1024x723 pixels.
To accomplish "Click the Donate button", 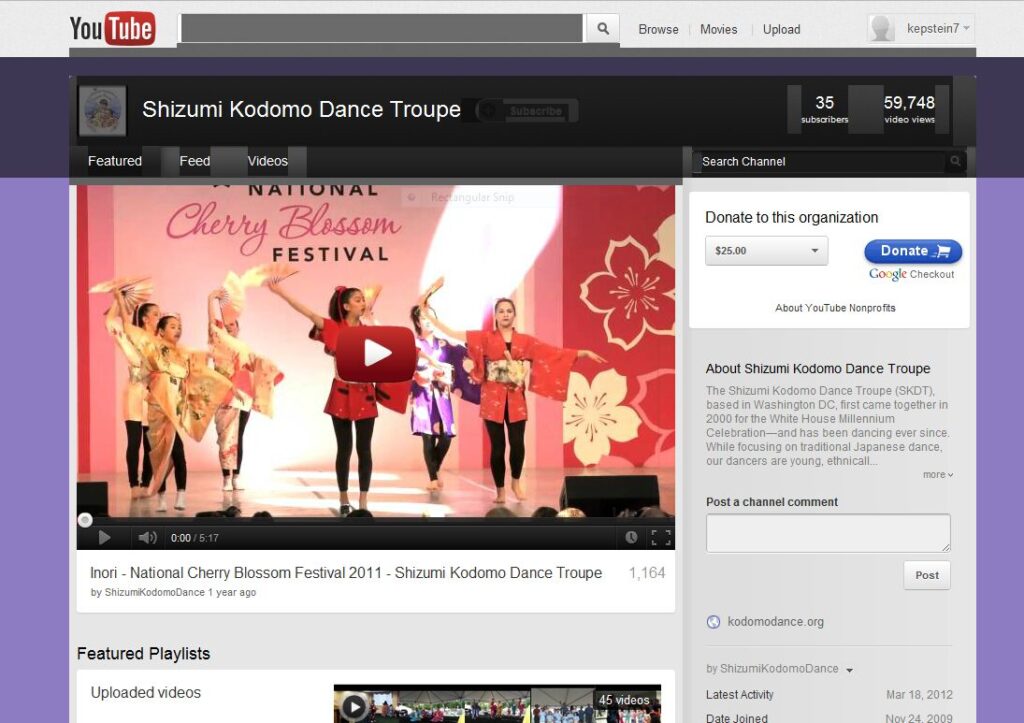I will (x=912, y=251).
